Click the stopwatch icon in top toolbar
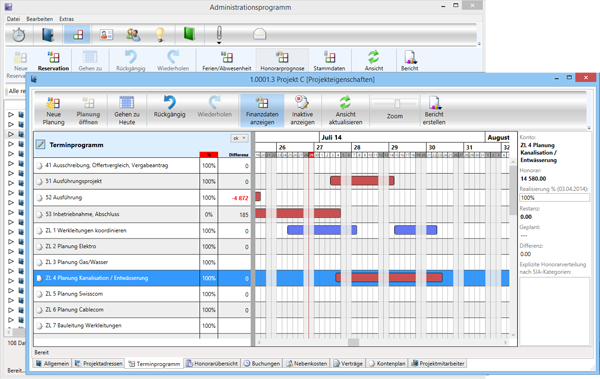 click(x=19, y=35)
